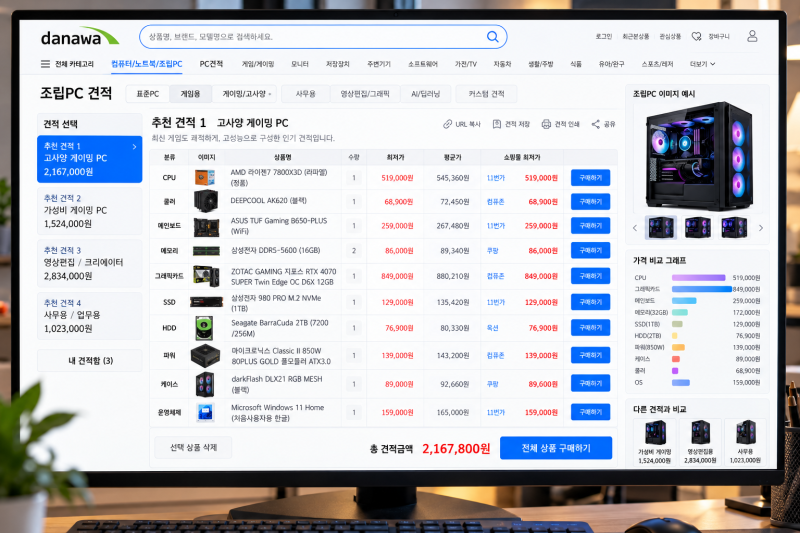The width and height of the screenshot is (800, 533).
Task: Click the 메모리 row quantity box showing 2
Action: pyautogui.click(x=354, y=250)
